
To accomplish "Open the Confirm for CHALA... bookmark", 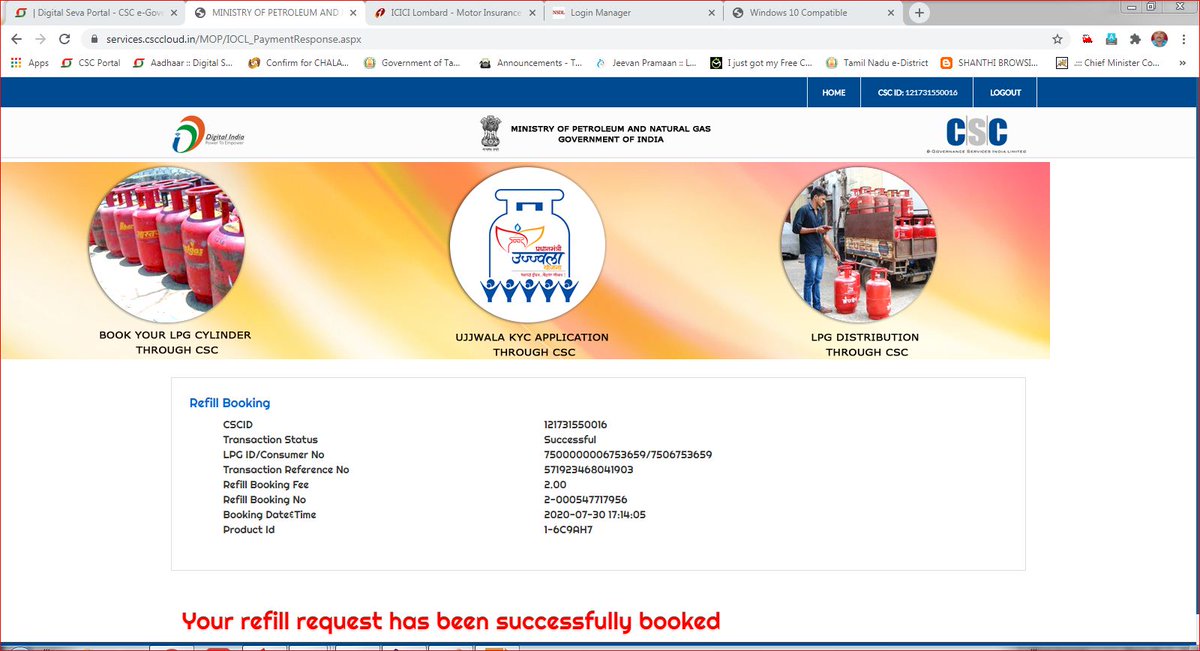I will click(298, 63).
